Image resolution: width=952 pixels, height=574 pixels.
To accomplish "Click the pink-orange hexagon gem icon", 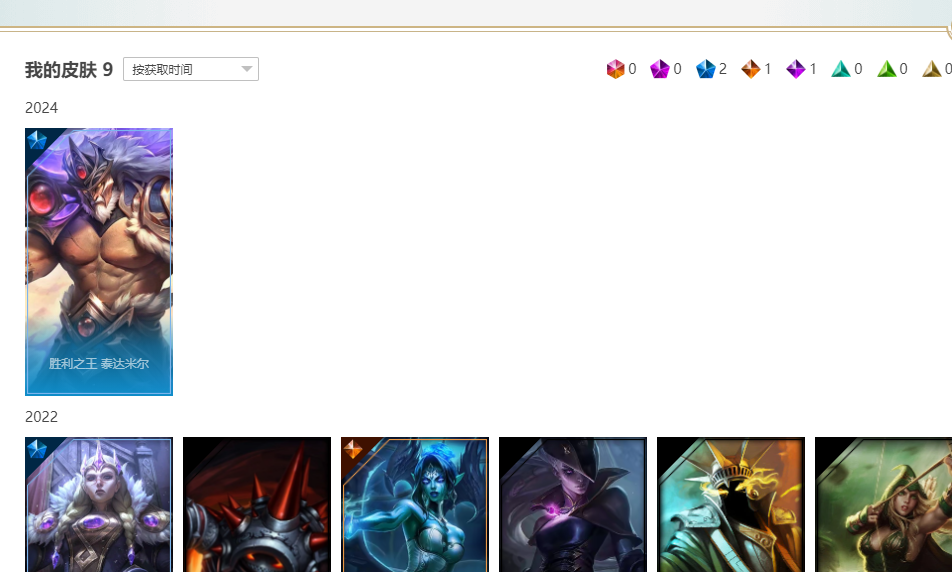I will (615, 69).
